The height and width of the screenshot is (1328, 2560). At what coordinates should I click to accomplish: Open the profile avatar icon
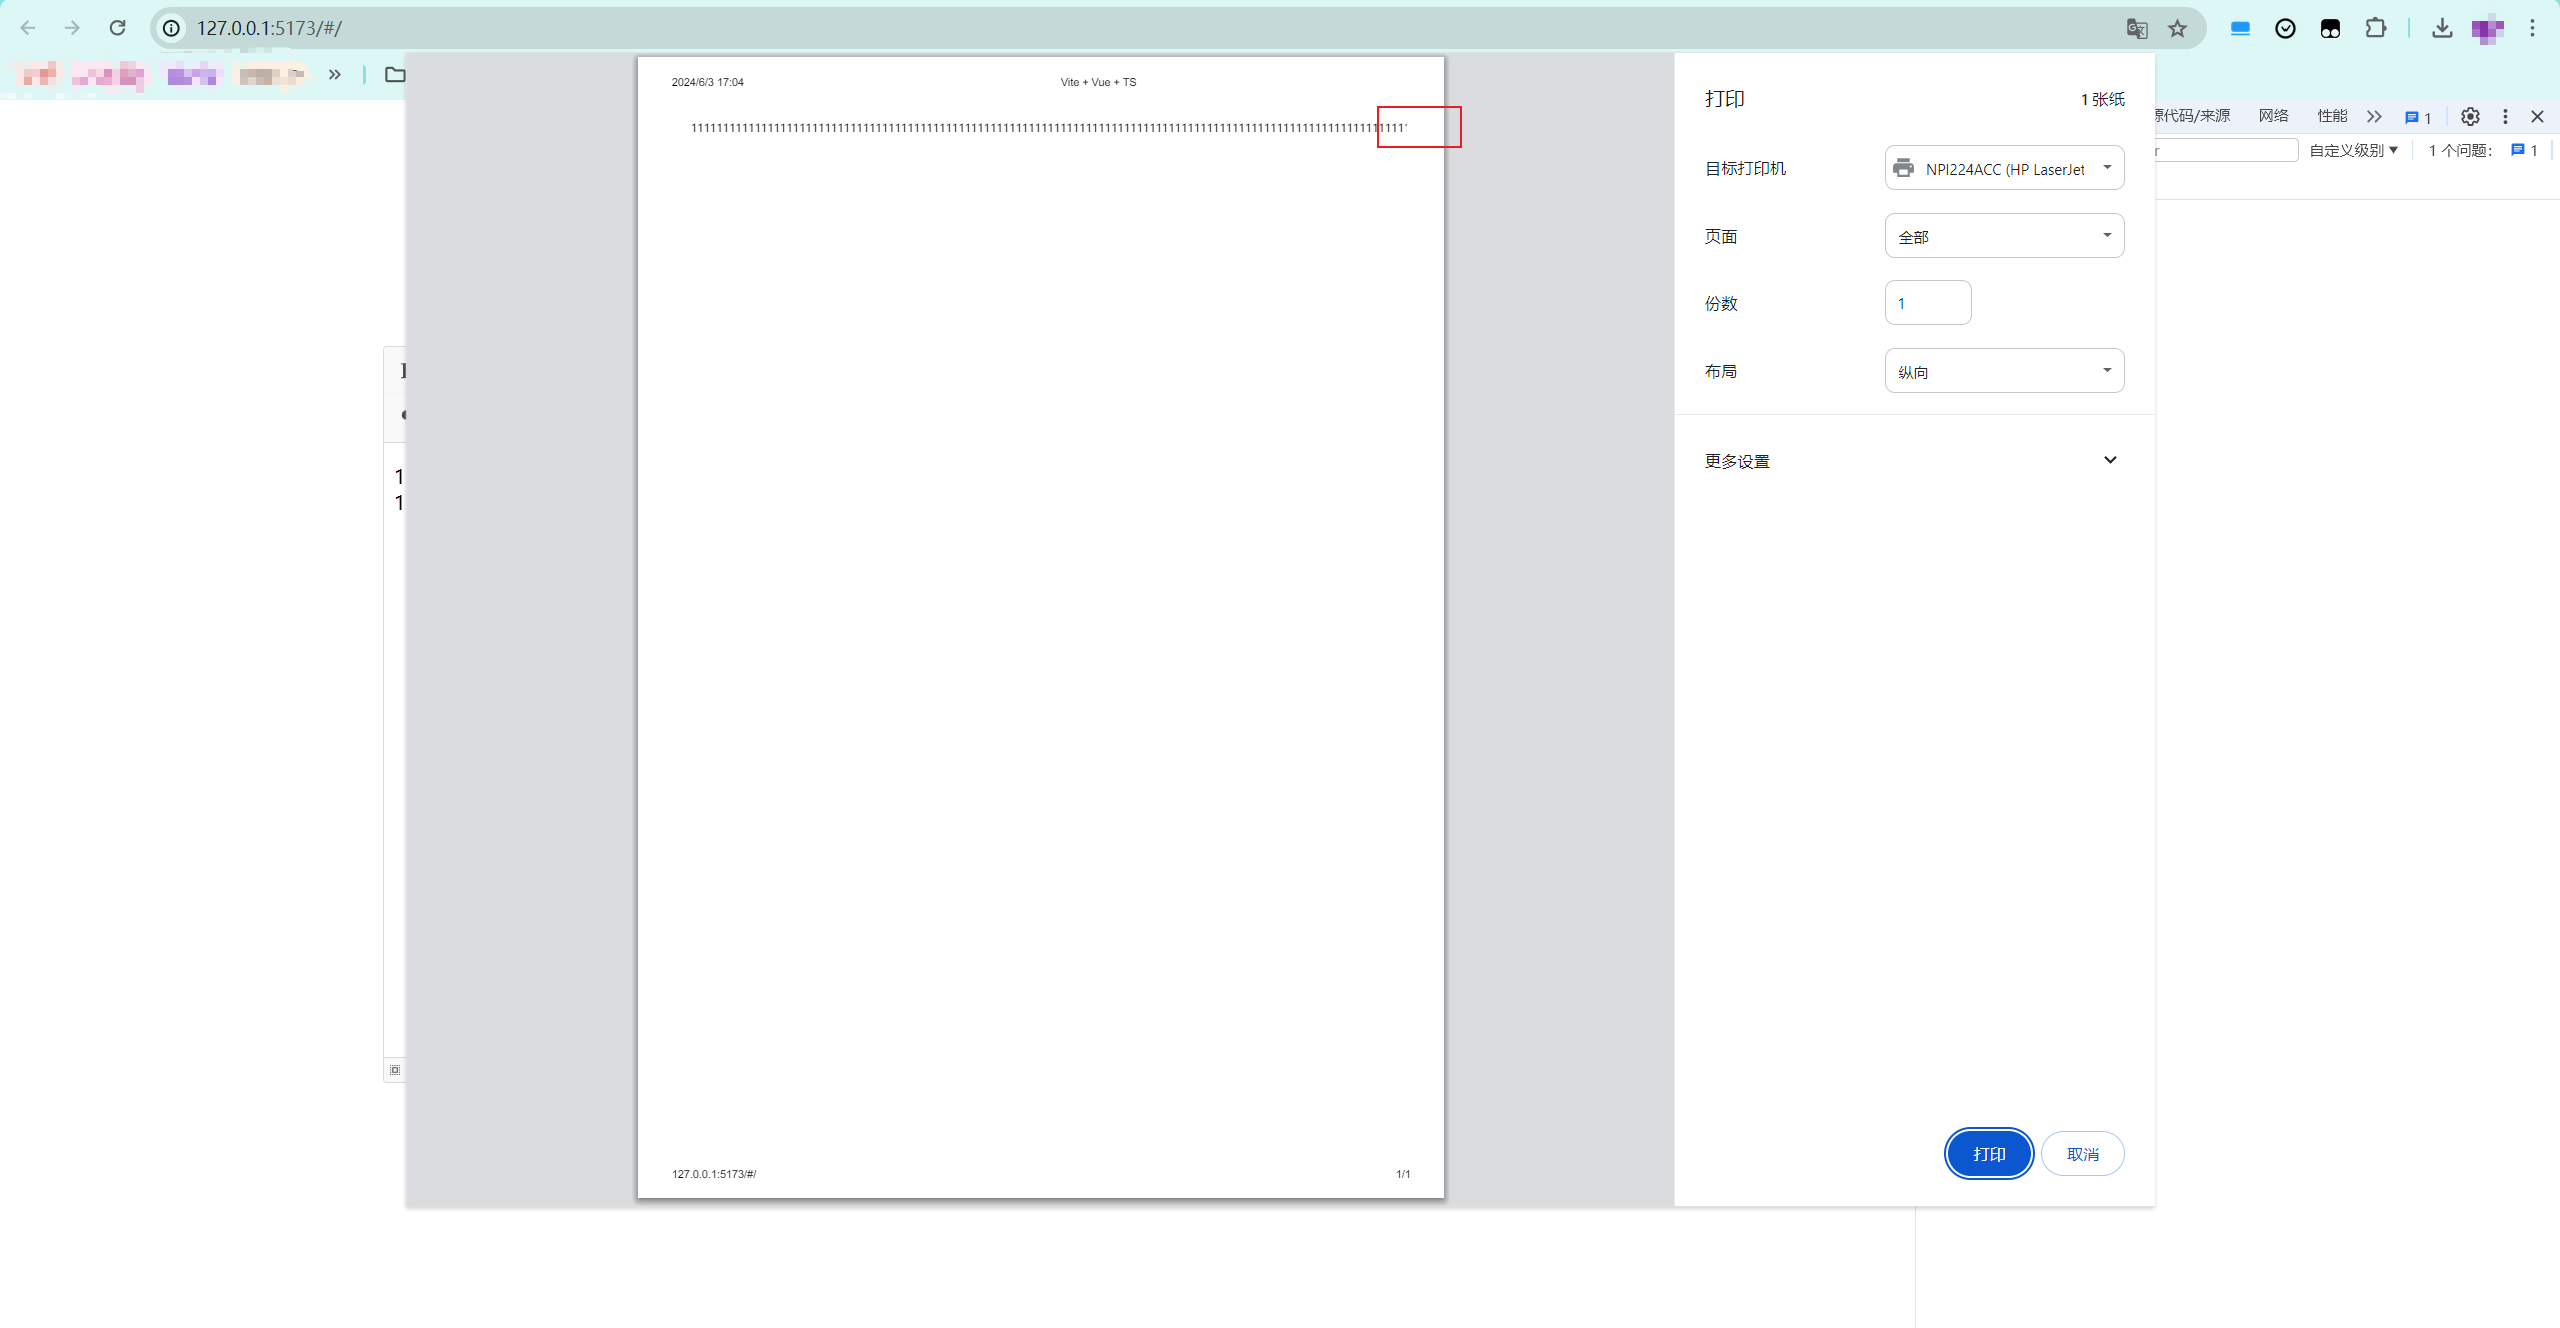[x=2487, y=28]
